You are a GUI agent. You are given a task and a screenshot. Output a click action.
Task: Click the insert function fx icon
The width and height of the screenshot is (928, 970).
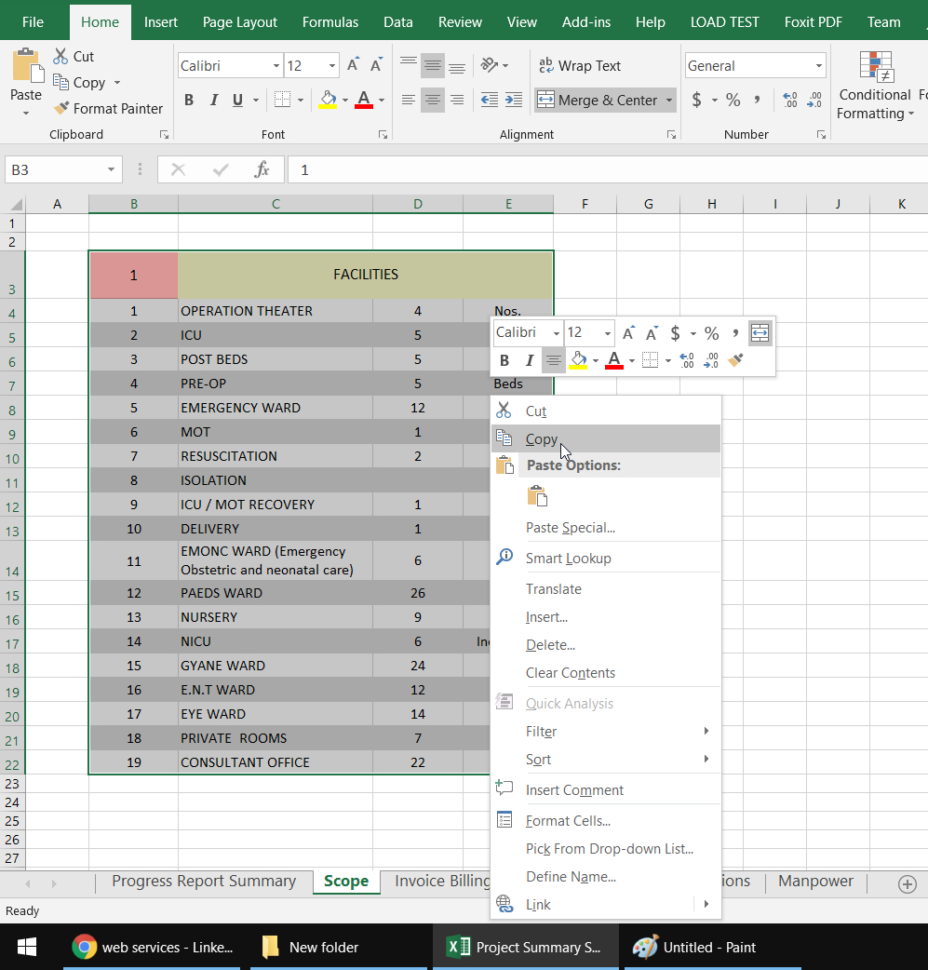click(262, 170)
